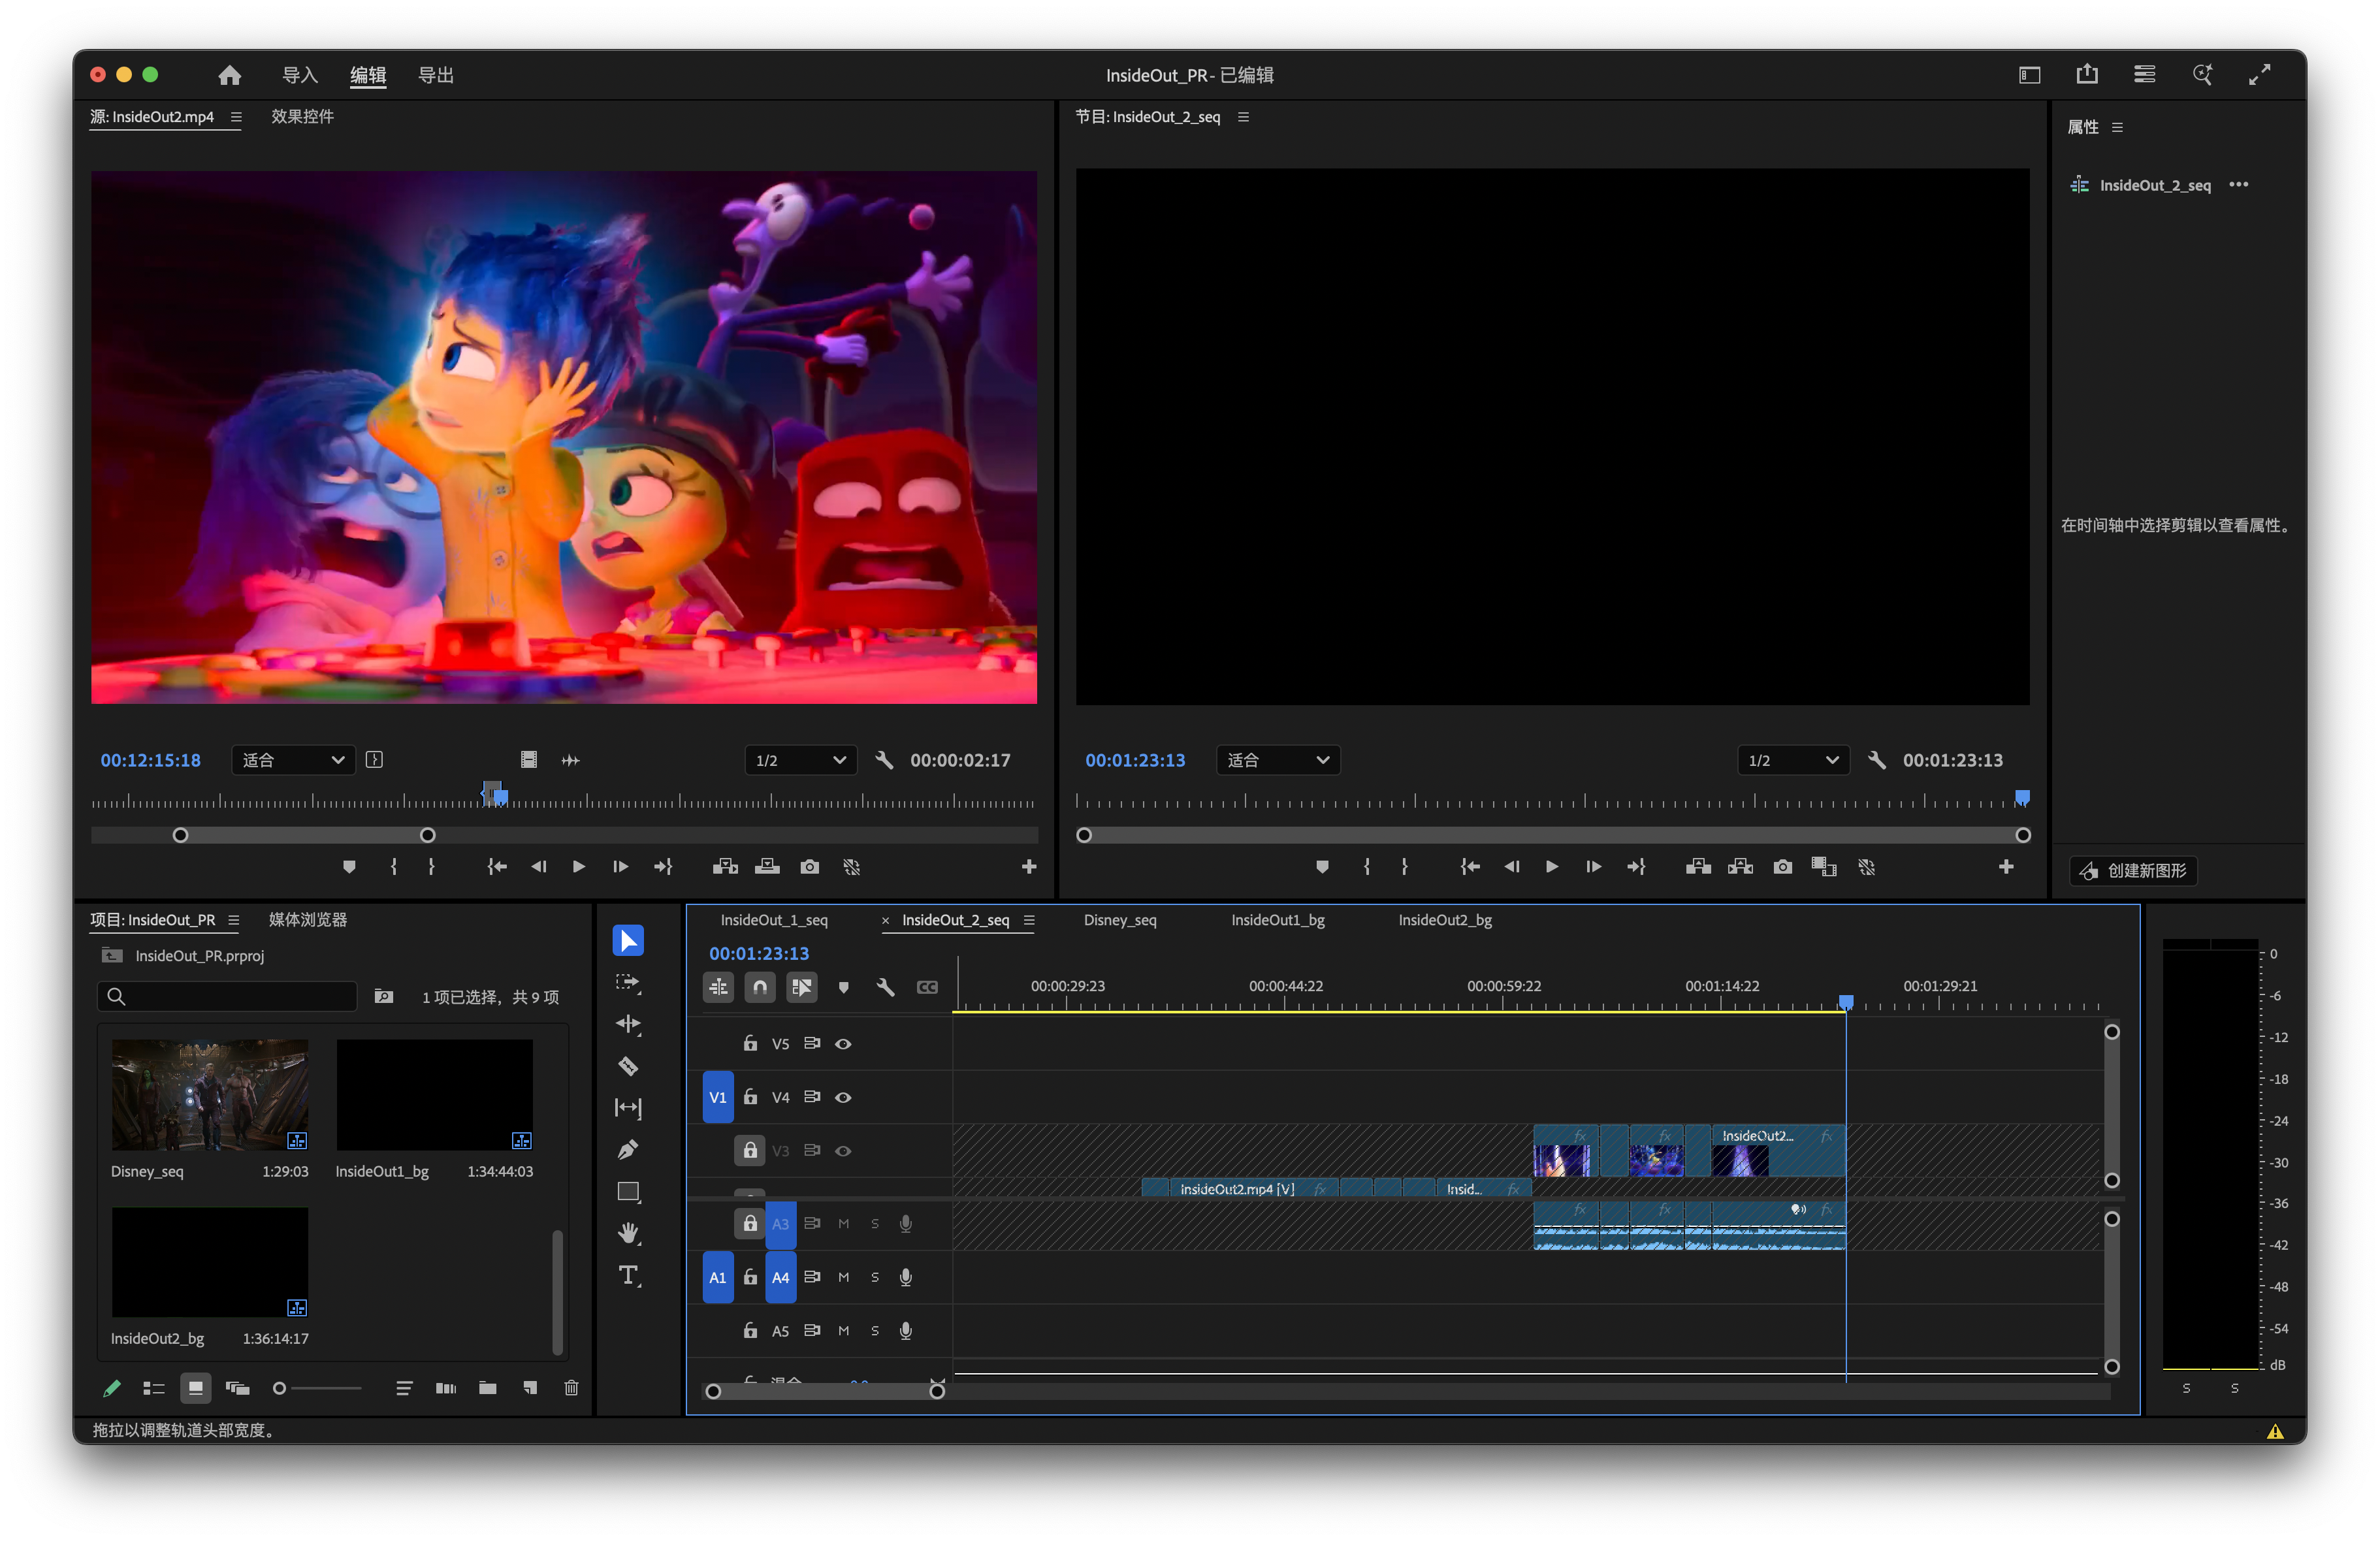Select the Track Select Forward tool
2380x1541 pixels.
click(x=628, y=982)
